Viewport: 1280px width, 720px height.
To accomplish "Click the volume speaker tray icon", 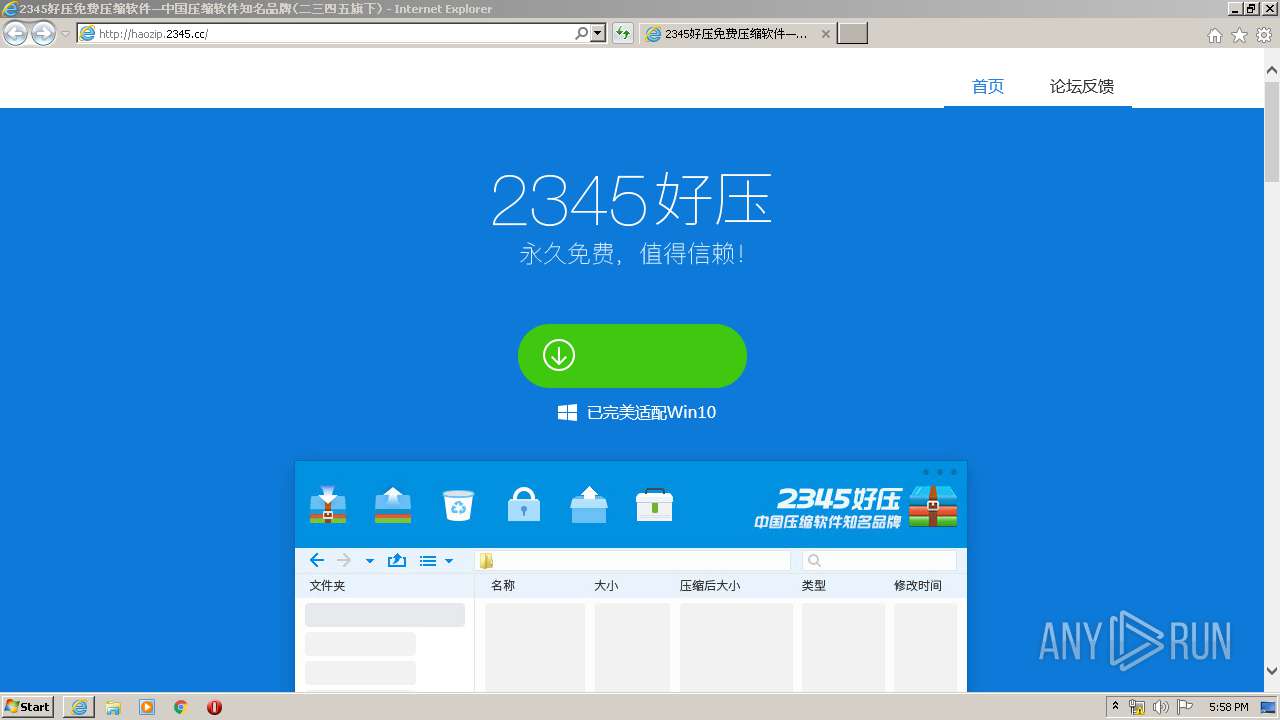I will point(1160,707).
